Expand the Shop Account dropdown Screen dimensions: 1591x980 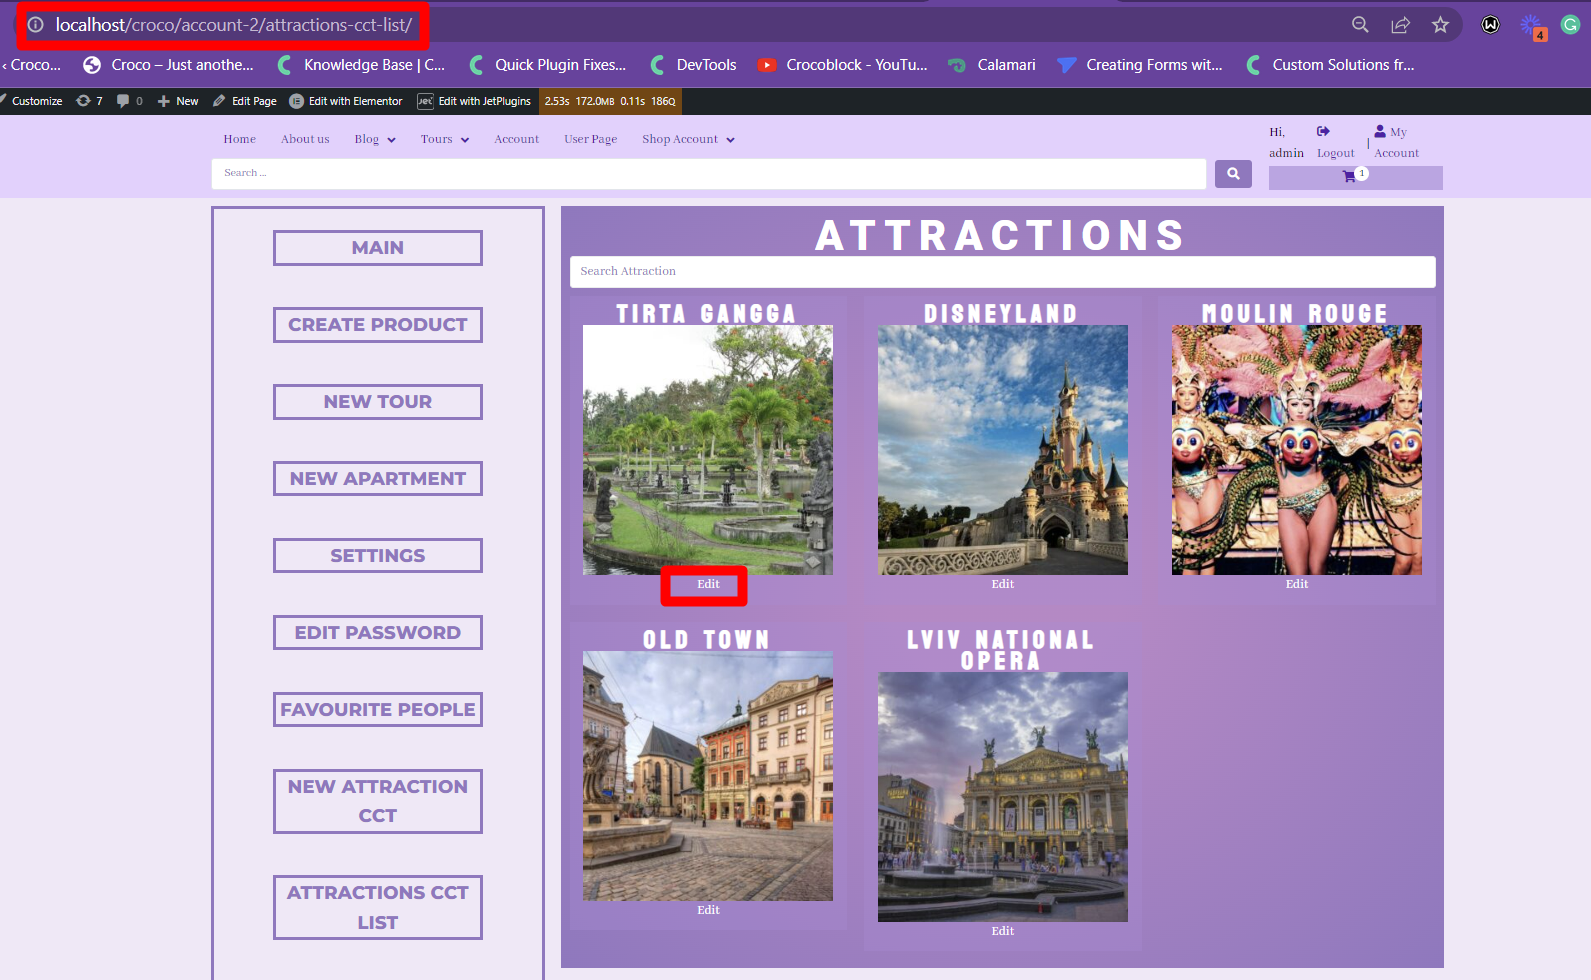[688, 140]
